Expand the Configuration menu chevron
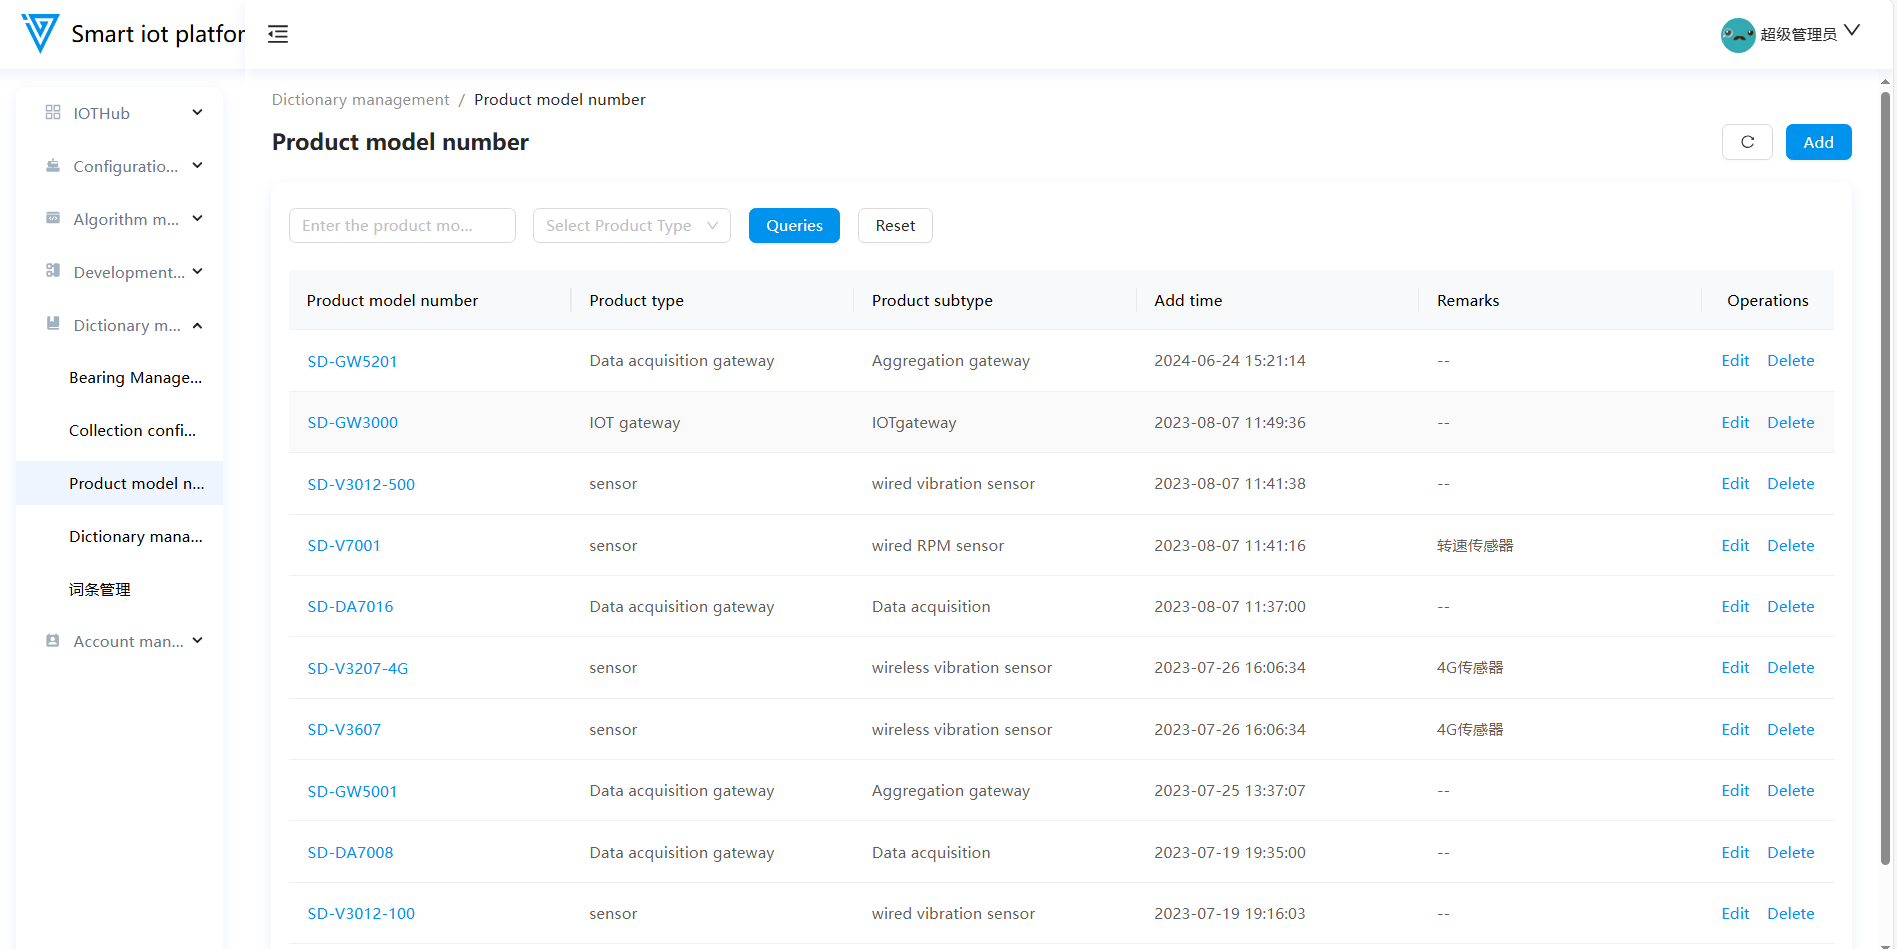This screenshot has width=1897, height=949. tap(198, 166)
